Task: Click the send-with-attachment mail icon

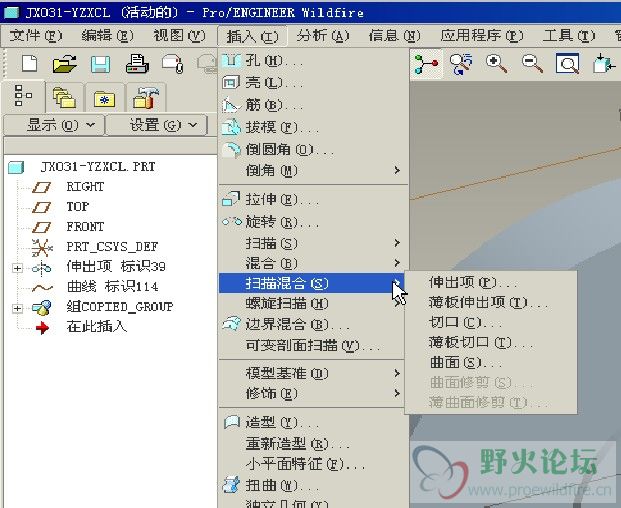Action: (x=173, y=64)
